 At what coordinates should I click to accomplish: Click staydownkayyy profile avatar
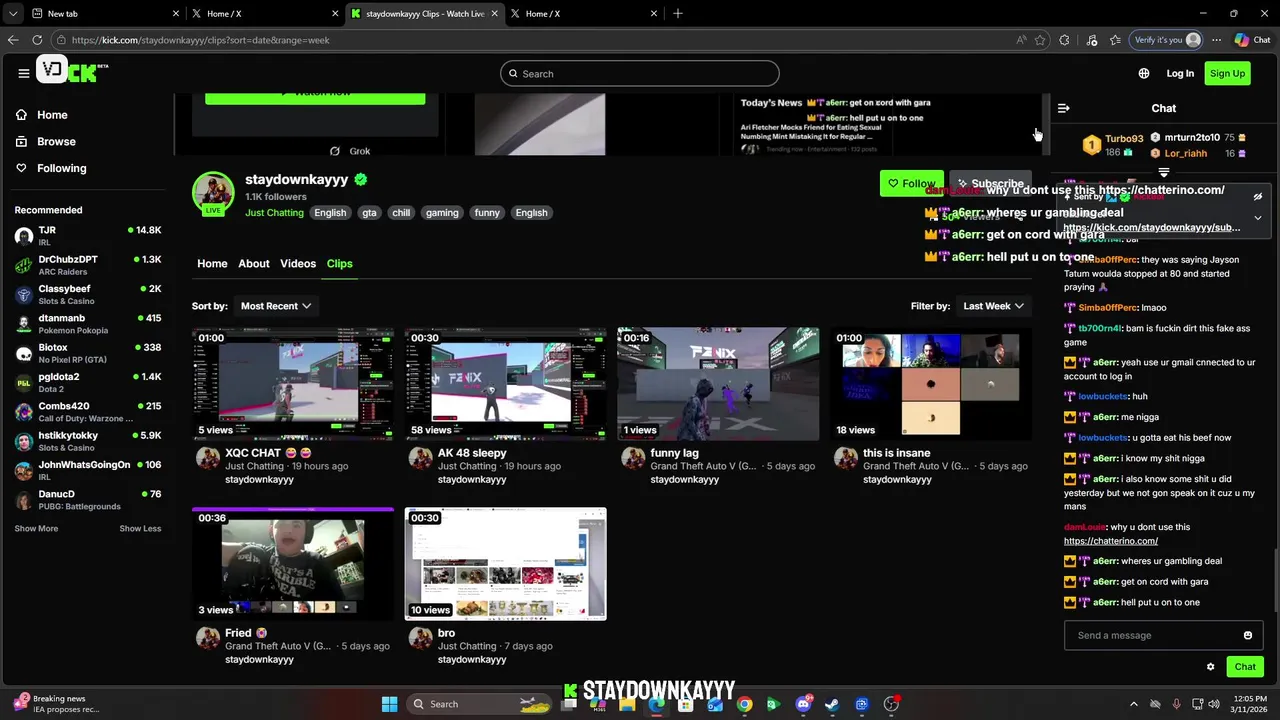213,193
